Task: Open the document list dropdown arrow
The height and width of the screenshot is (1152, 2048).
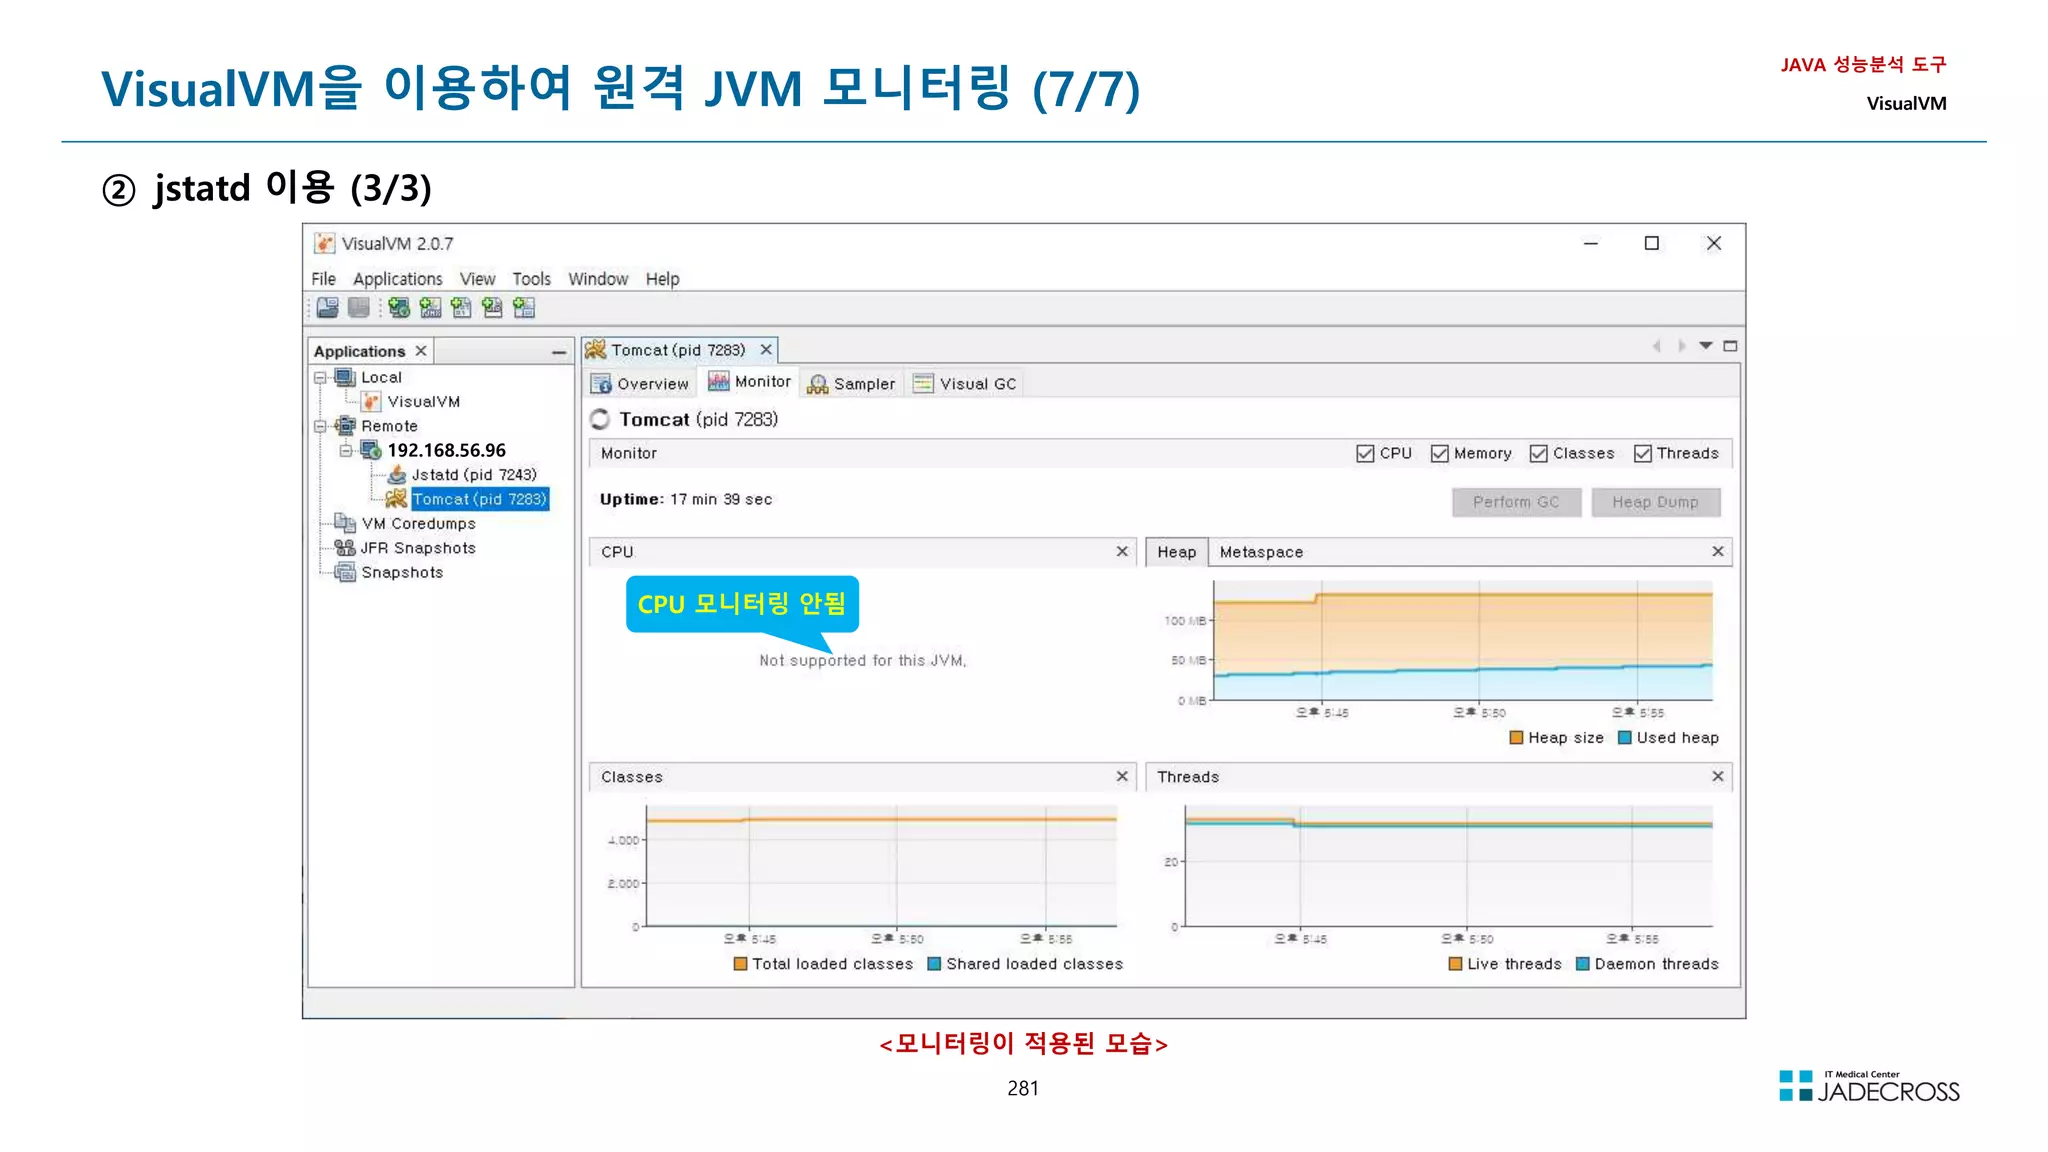Action: (1706, 346)
